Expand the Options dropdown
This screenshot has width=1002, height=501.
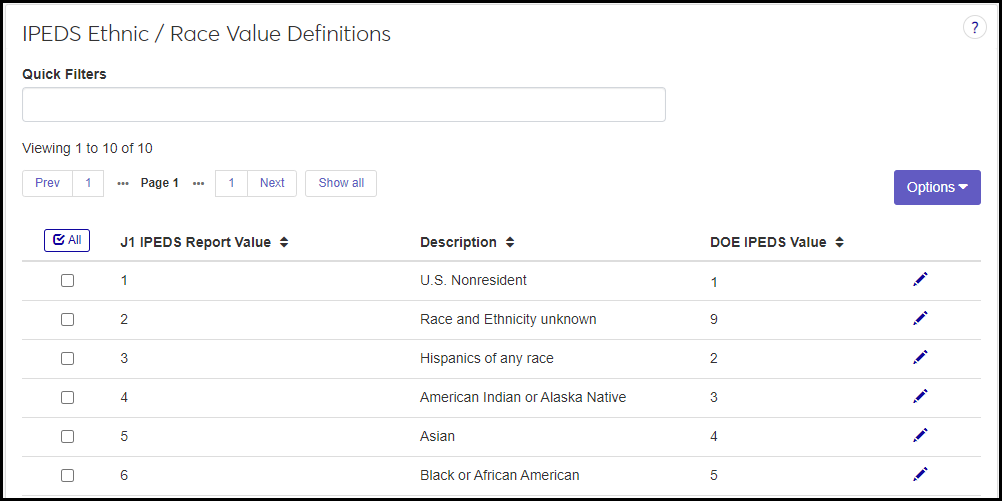(x=937, y=187)
